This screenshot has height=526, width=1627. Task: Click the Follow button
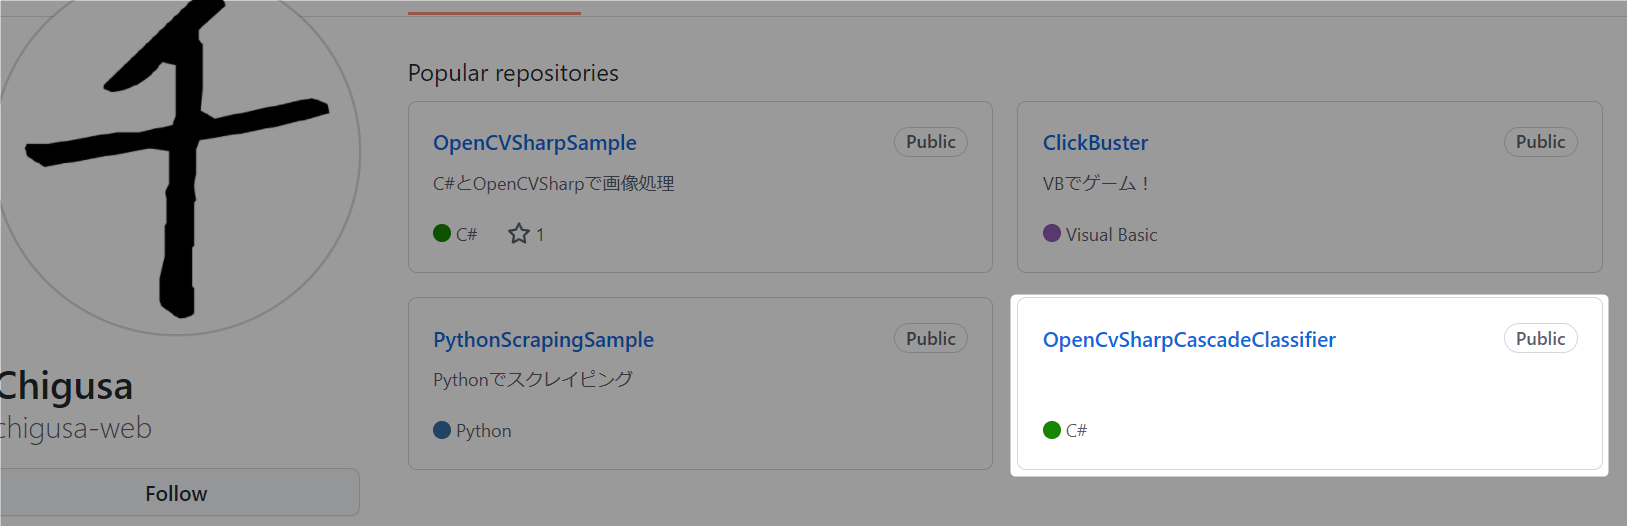click(x=176, y=493)
